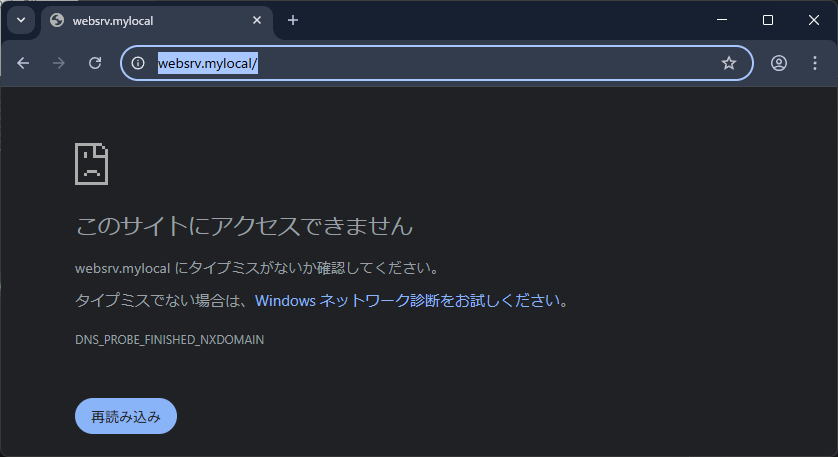Select the websrv.mylocal tab

(x=157, y=21)
